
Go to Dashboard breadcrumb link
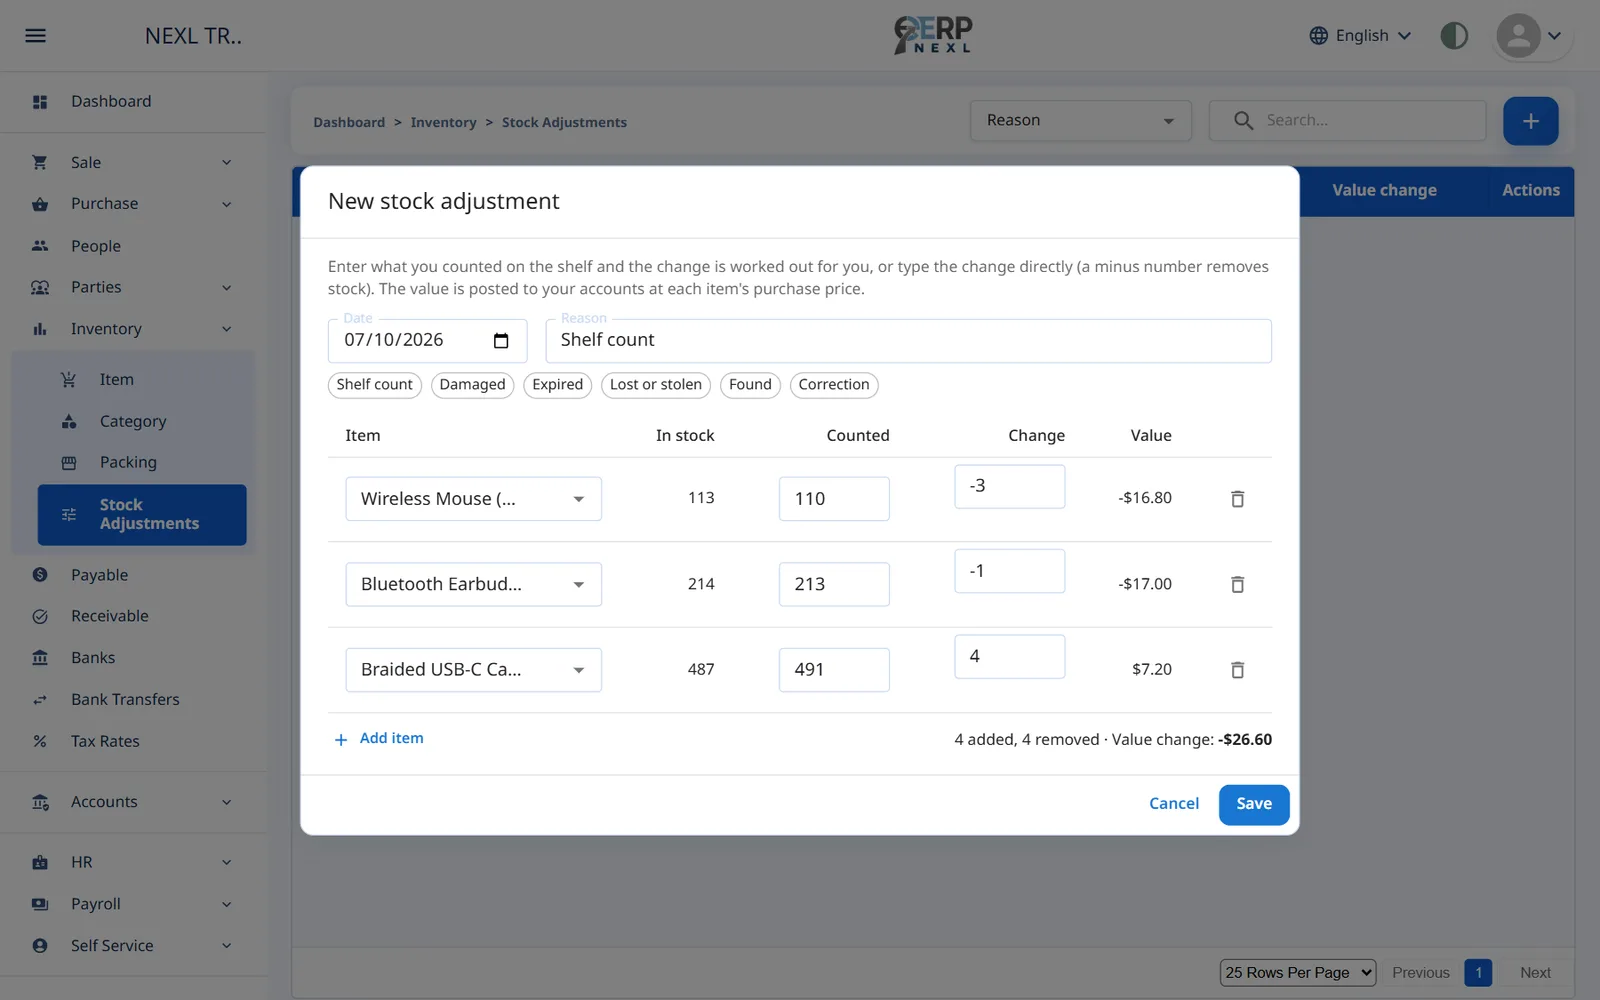point(349,123)
